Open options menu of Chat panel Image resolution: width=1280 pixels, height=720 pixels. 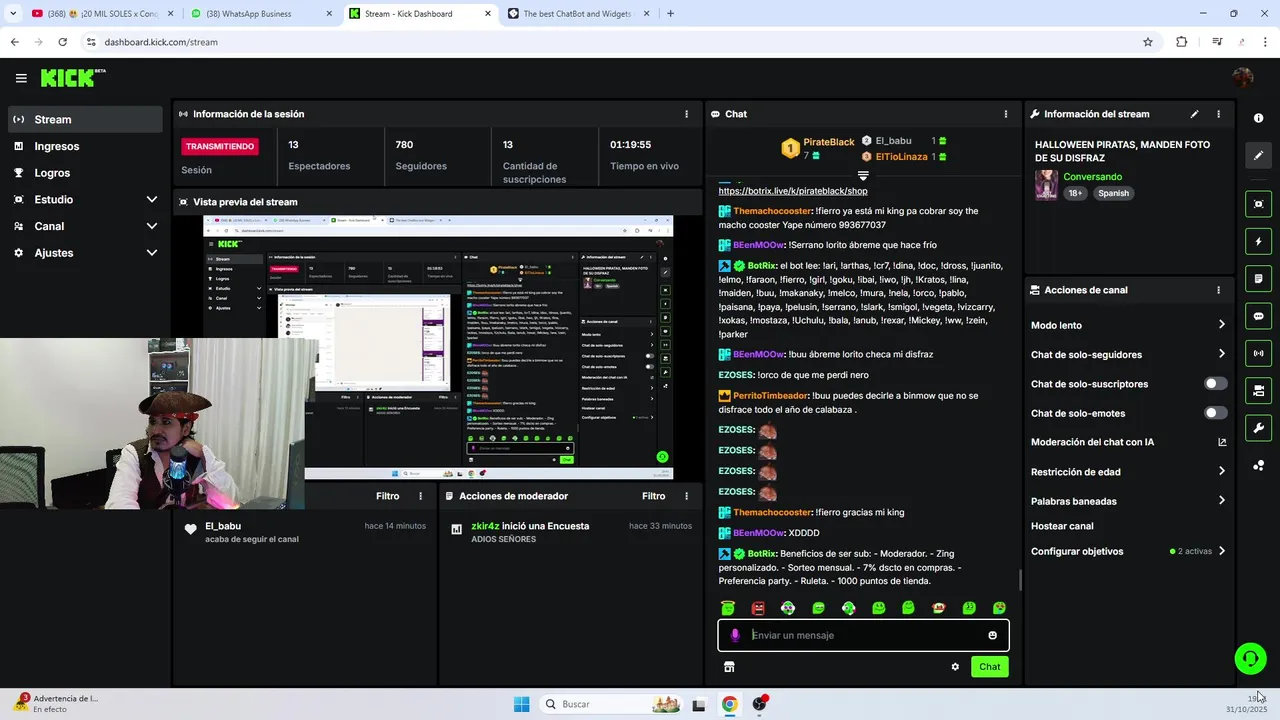(x=1006, y=114)
